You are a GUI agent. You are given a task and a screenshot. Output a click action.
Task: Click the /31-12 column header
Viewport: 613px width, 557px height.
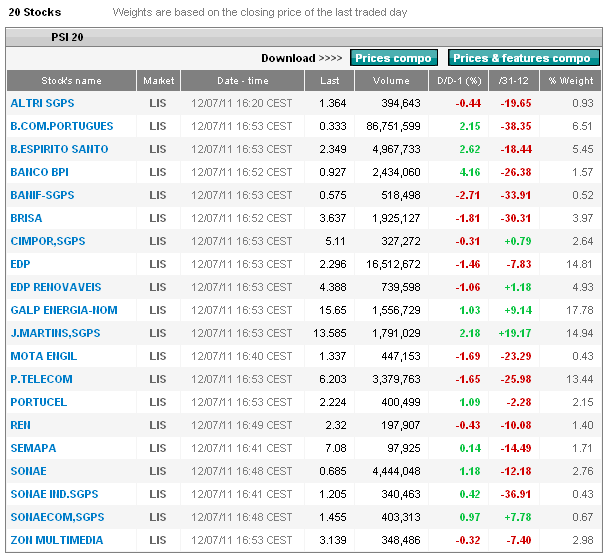(514, 81)
